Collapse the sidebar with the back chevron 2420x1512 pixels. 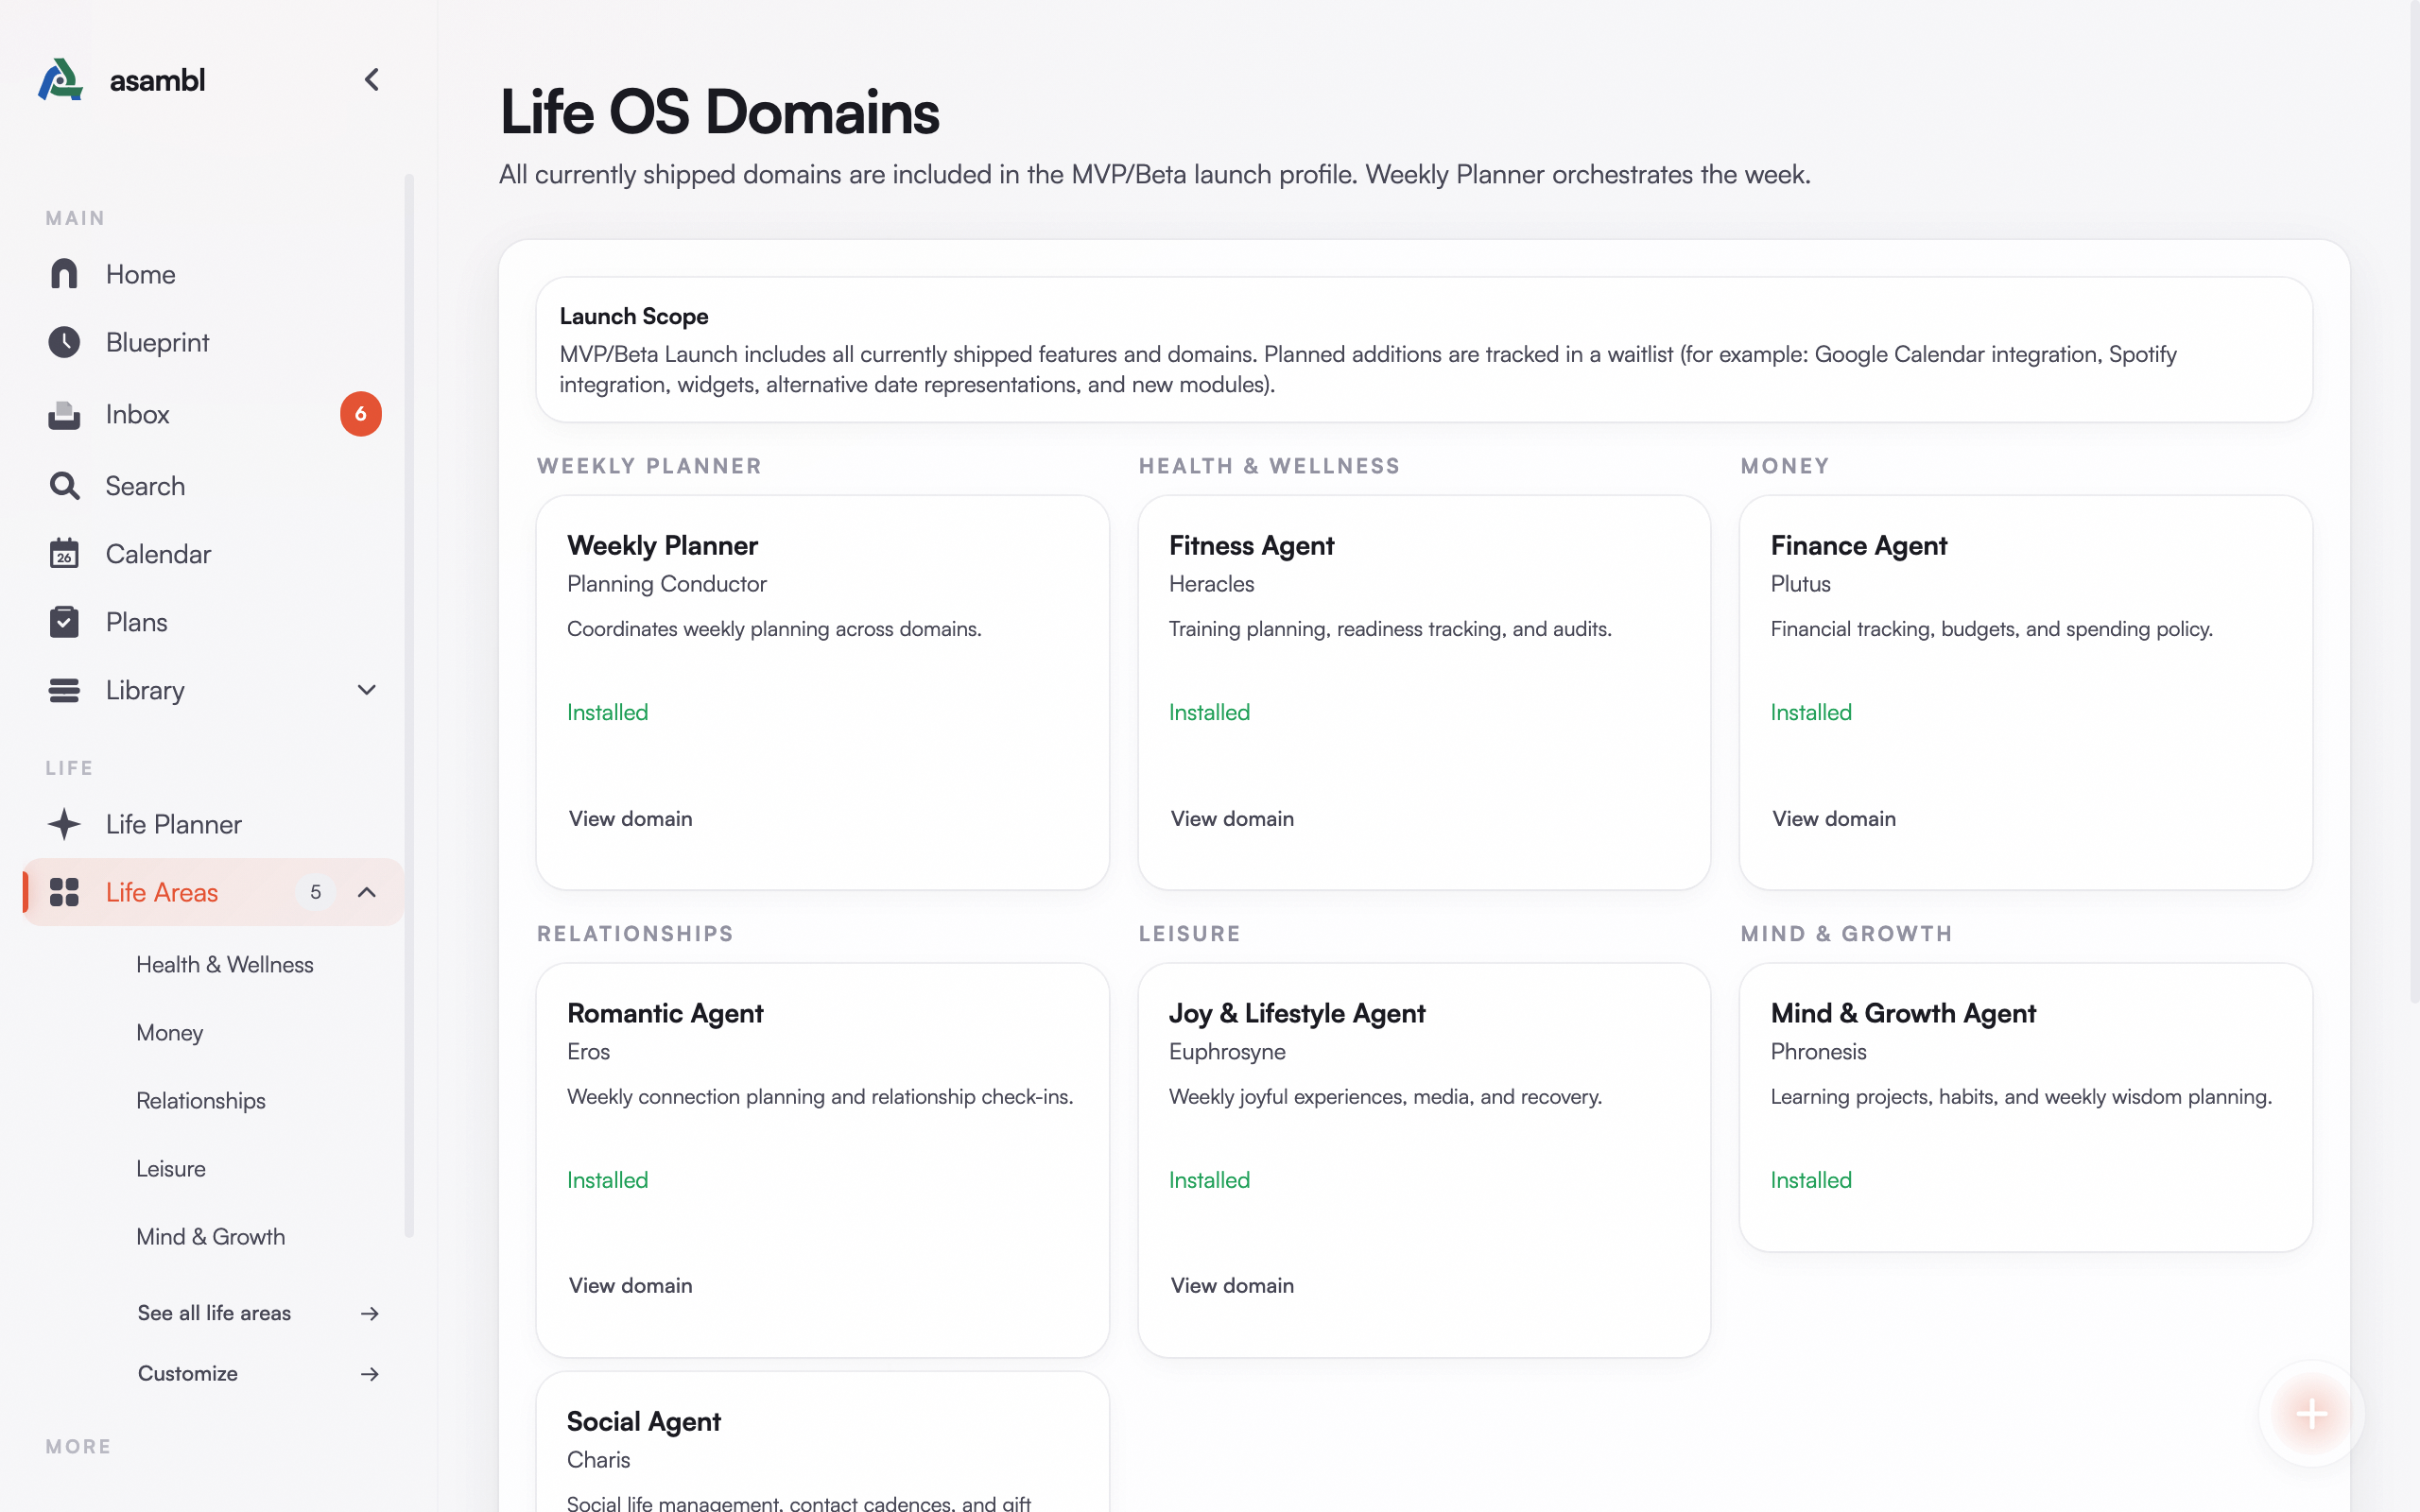372,80
